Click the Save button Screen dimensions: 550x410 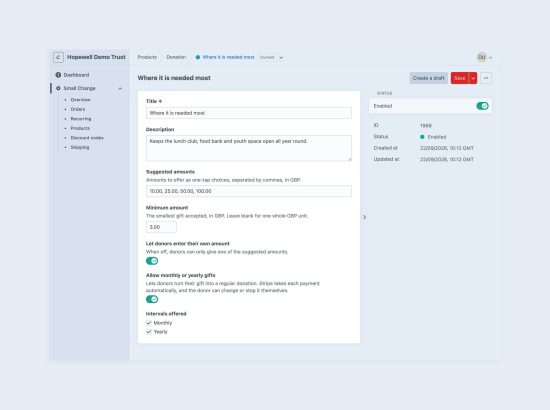point(460,78)
